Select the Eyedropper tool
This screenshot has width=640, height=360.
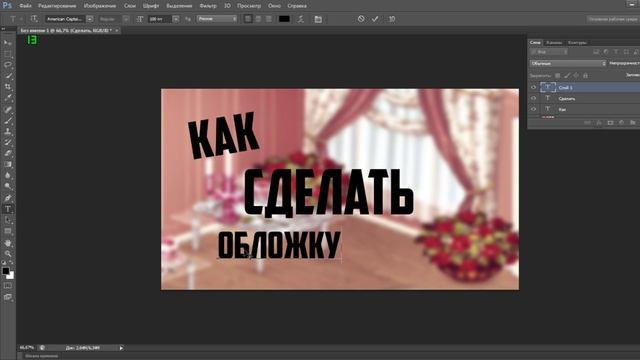(x=8, y=98)
